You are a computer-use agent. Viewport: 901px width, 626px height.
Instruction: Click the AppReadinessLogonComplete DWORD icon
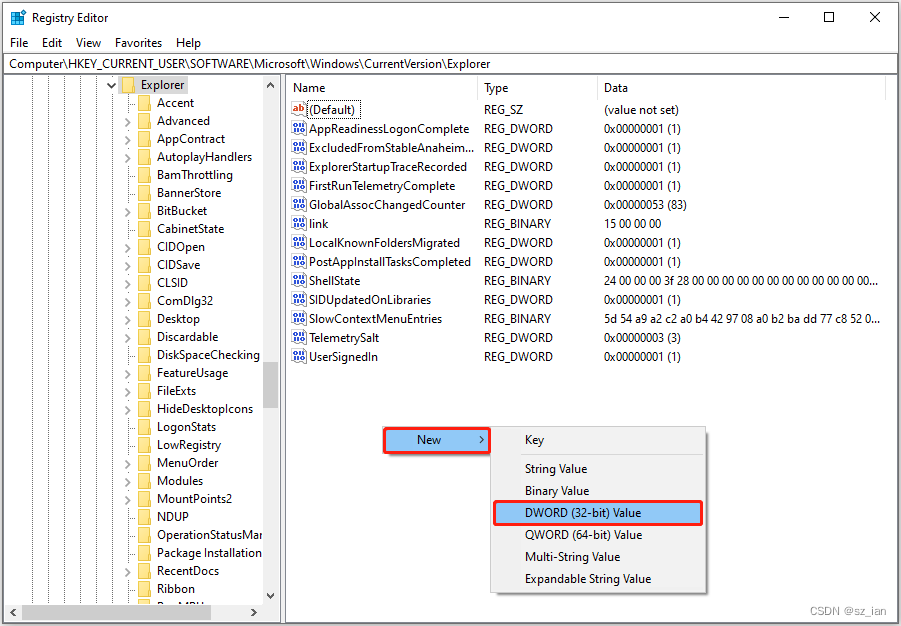pos(299,128)
